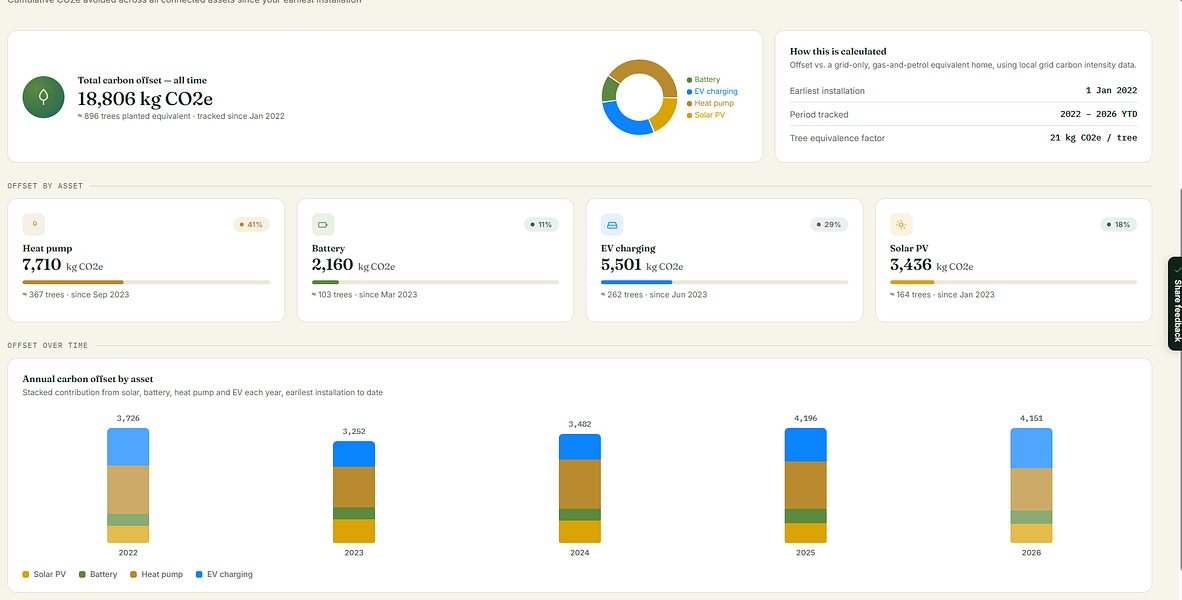Toggle Solar PV in the bar chart legend
This screenshot has height=600, width=1182.
[44, 574]
